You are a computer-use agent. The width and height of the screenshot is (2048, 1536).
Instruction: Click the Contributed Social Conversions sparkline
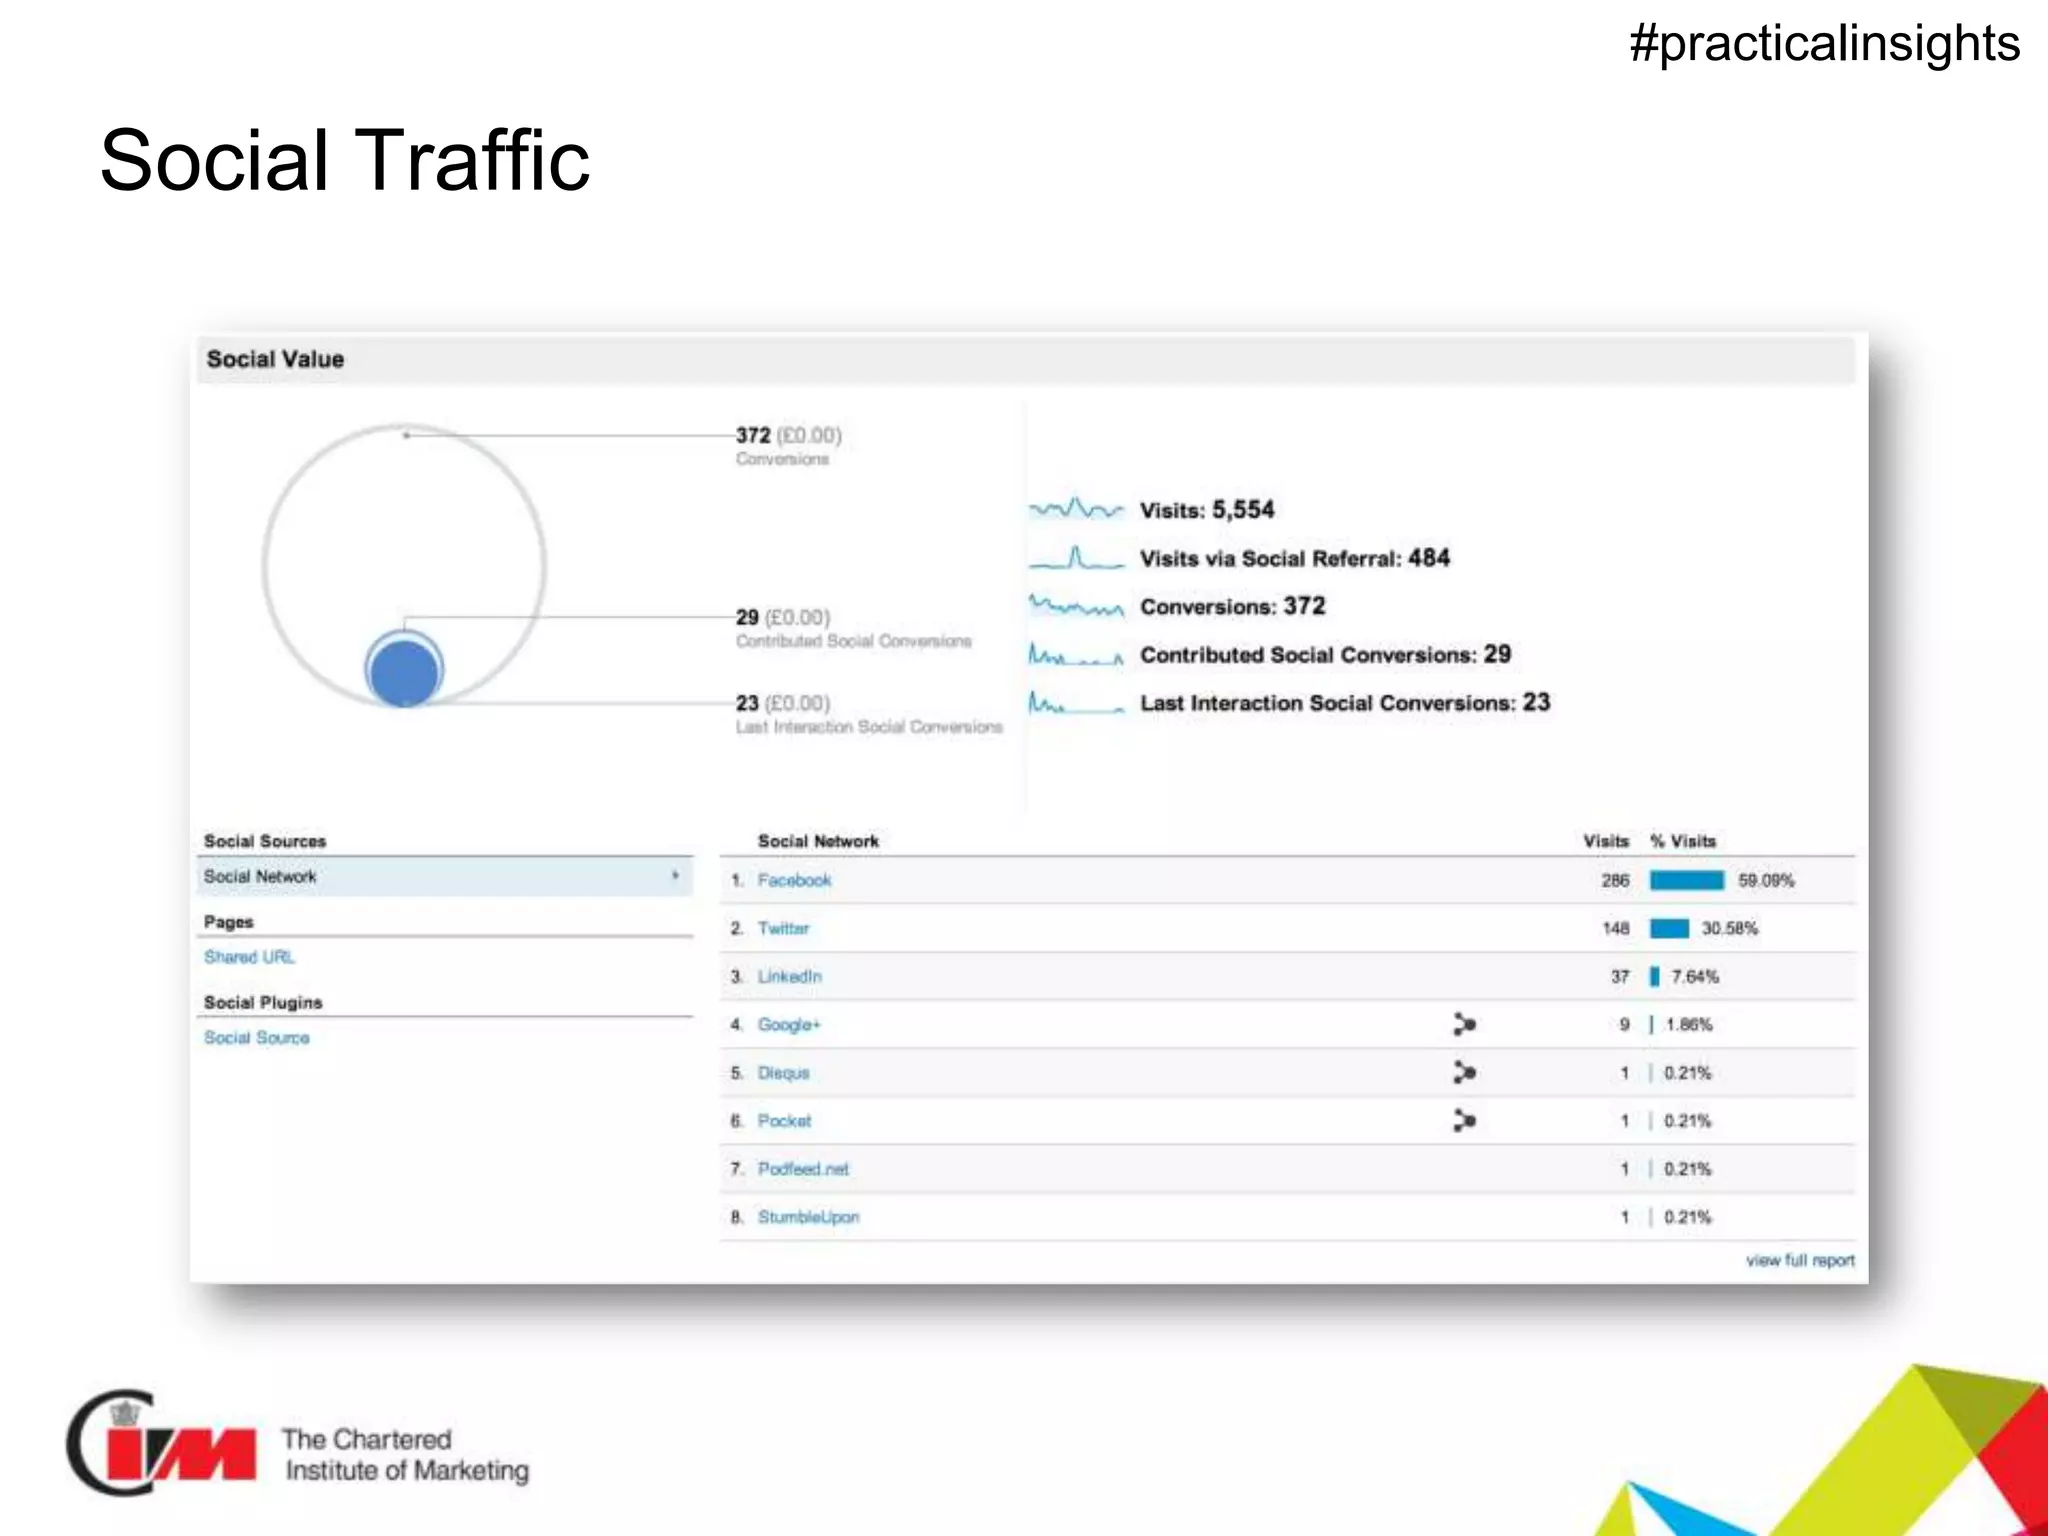(1076, 654)
